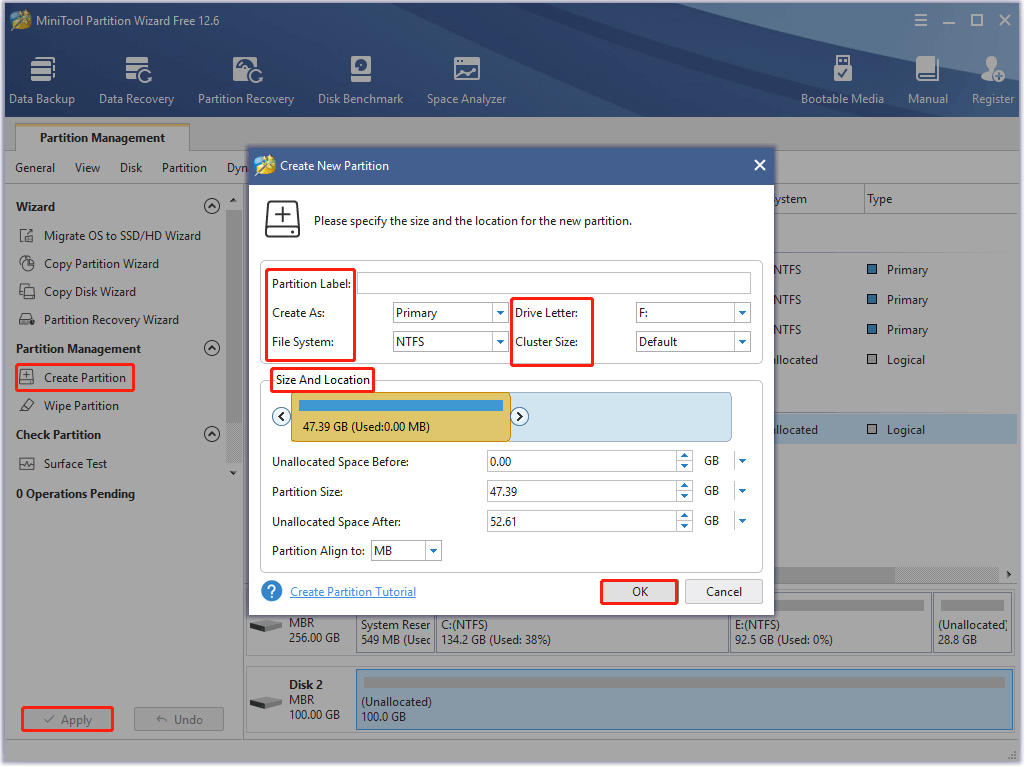Open the Drive Letter dropdown

coord(742,312)
